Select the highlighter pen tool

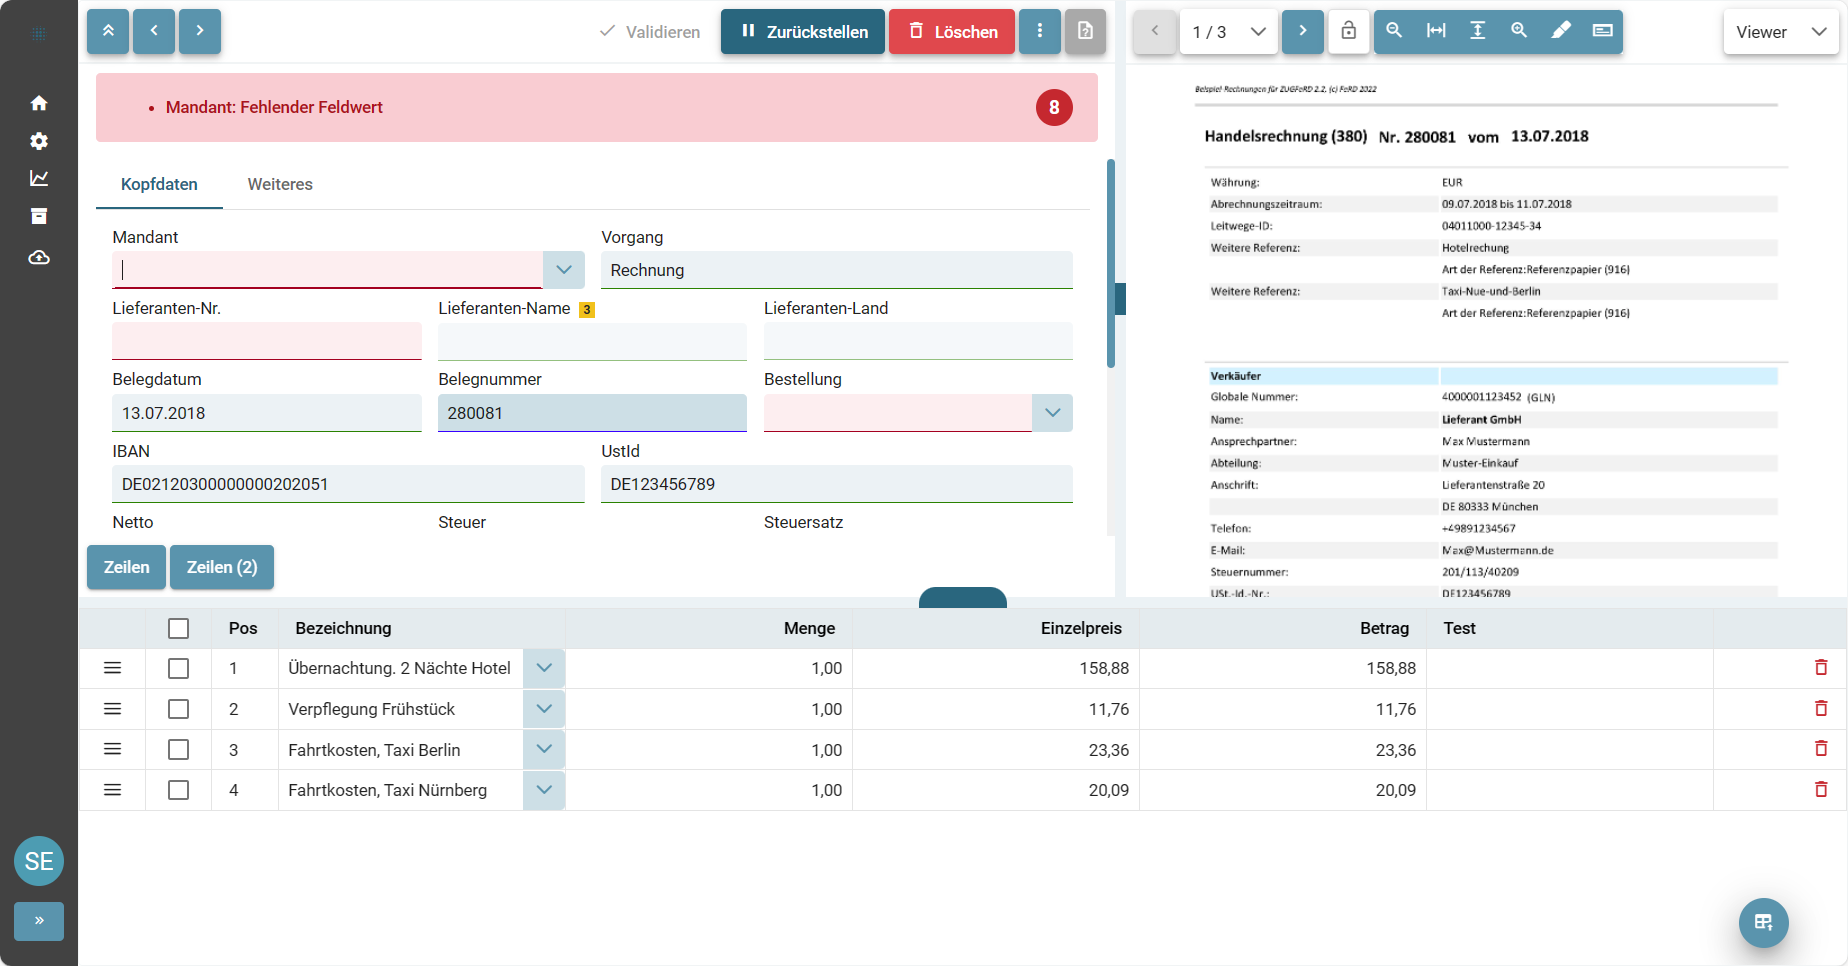pyautogui.click(x=1561, y=31)
